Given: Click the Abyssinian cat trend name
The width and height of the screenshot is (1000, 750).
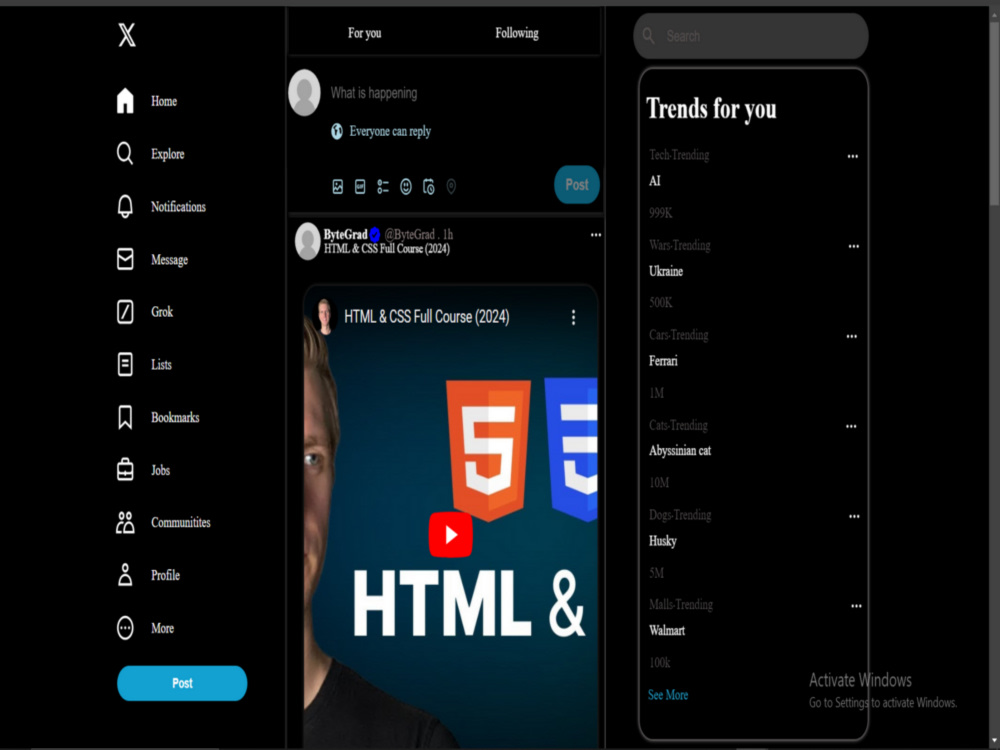Looking at the screenshot, I should coord(680,451).
